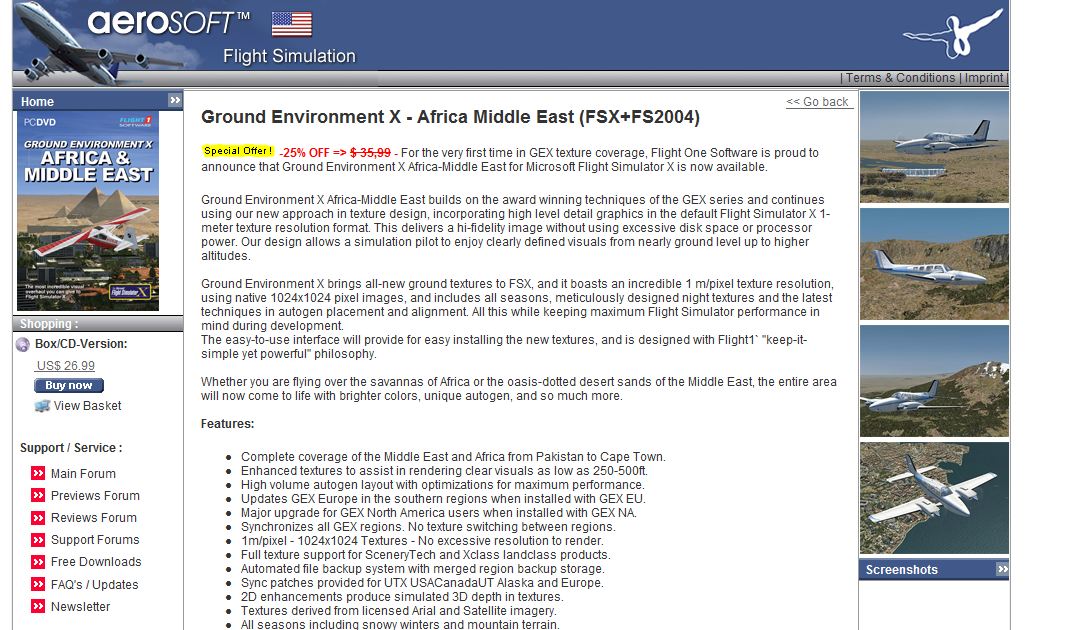The width and height of the screenshot is (1078, 630).
Task: Open screenshot thumbnail of plane near snowy mountain
Action: pos(934,381)
